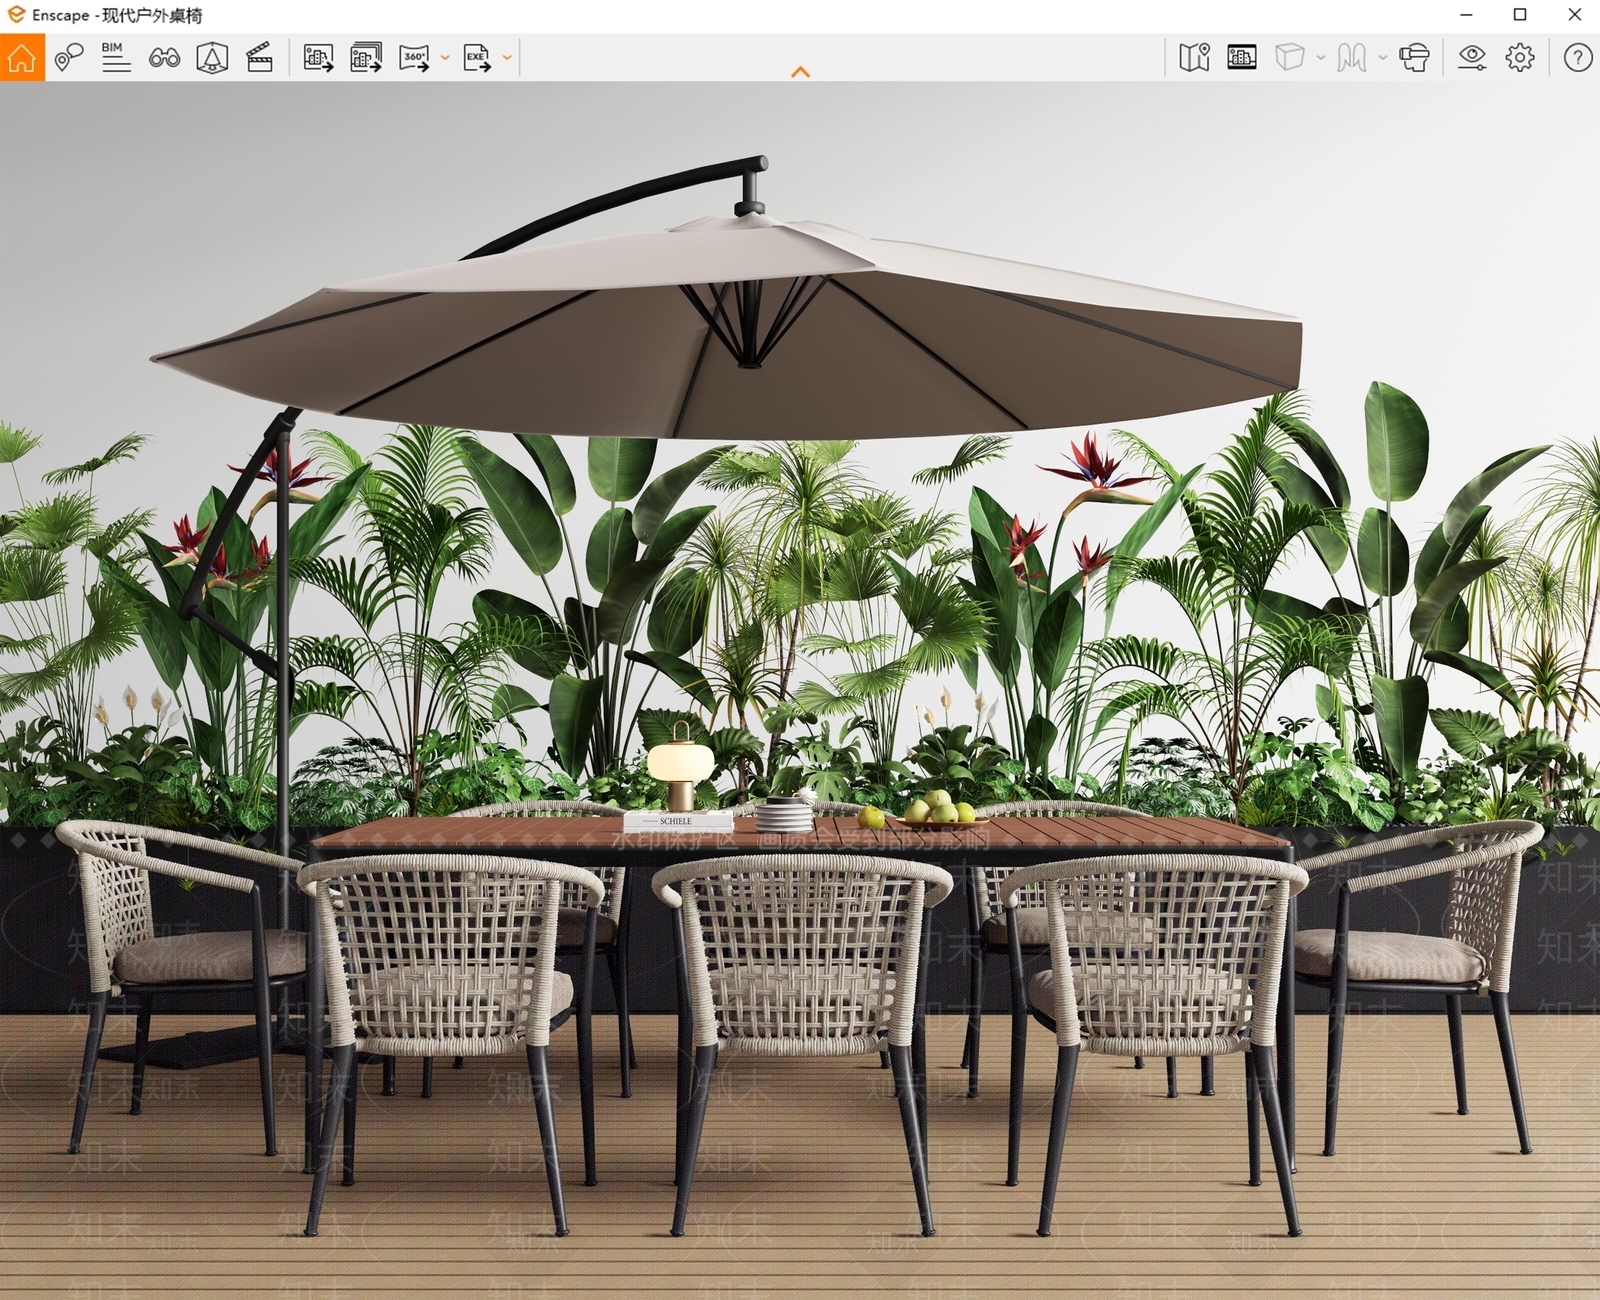
Task: Expand the EXE export dropdown arrow
Action: 507,58
